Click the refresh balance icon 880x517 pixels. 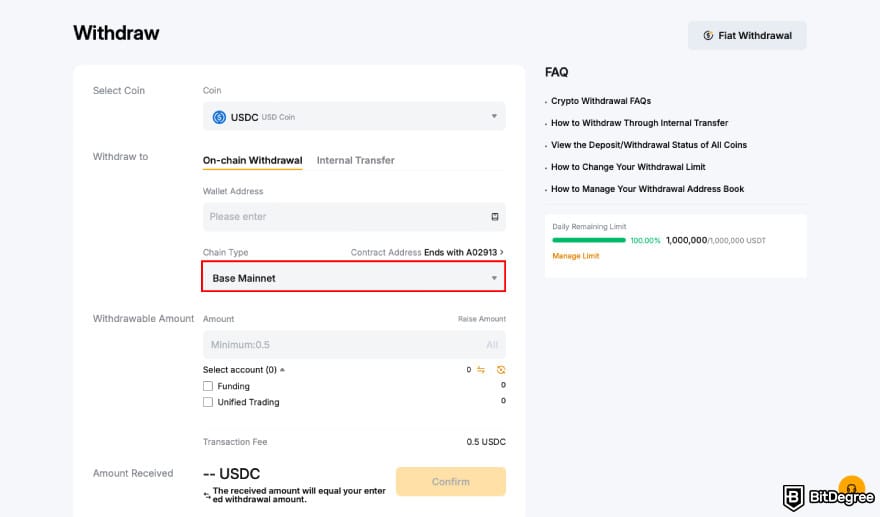pos(501,369)
